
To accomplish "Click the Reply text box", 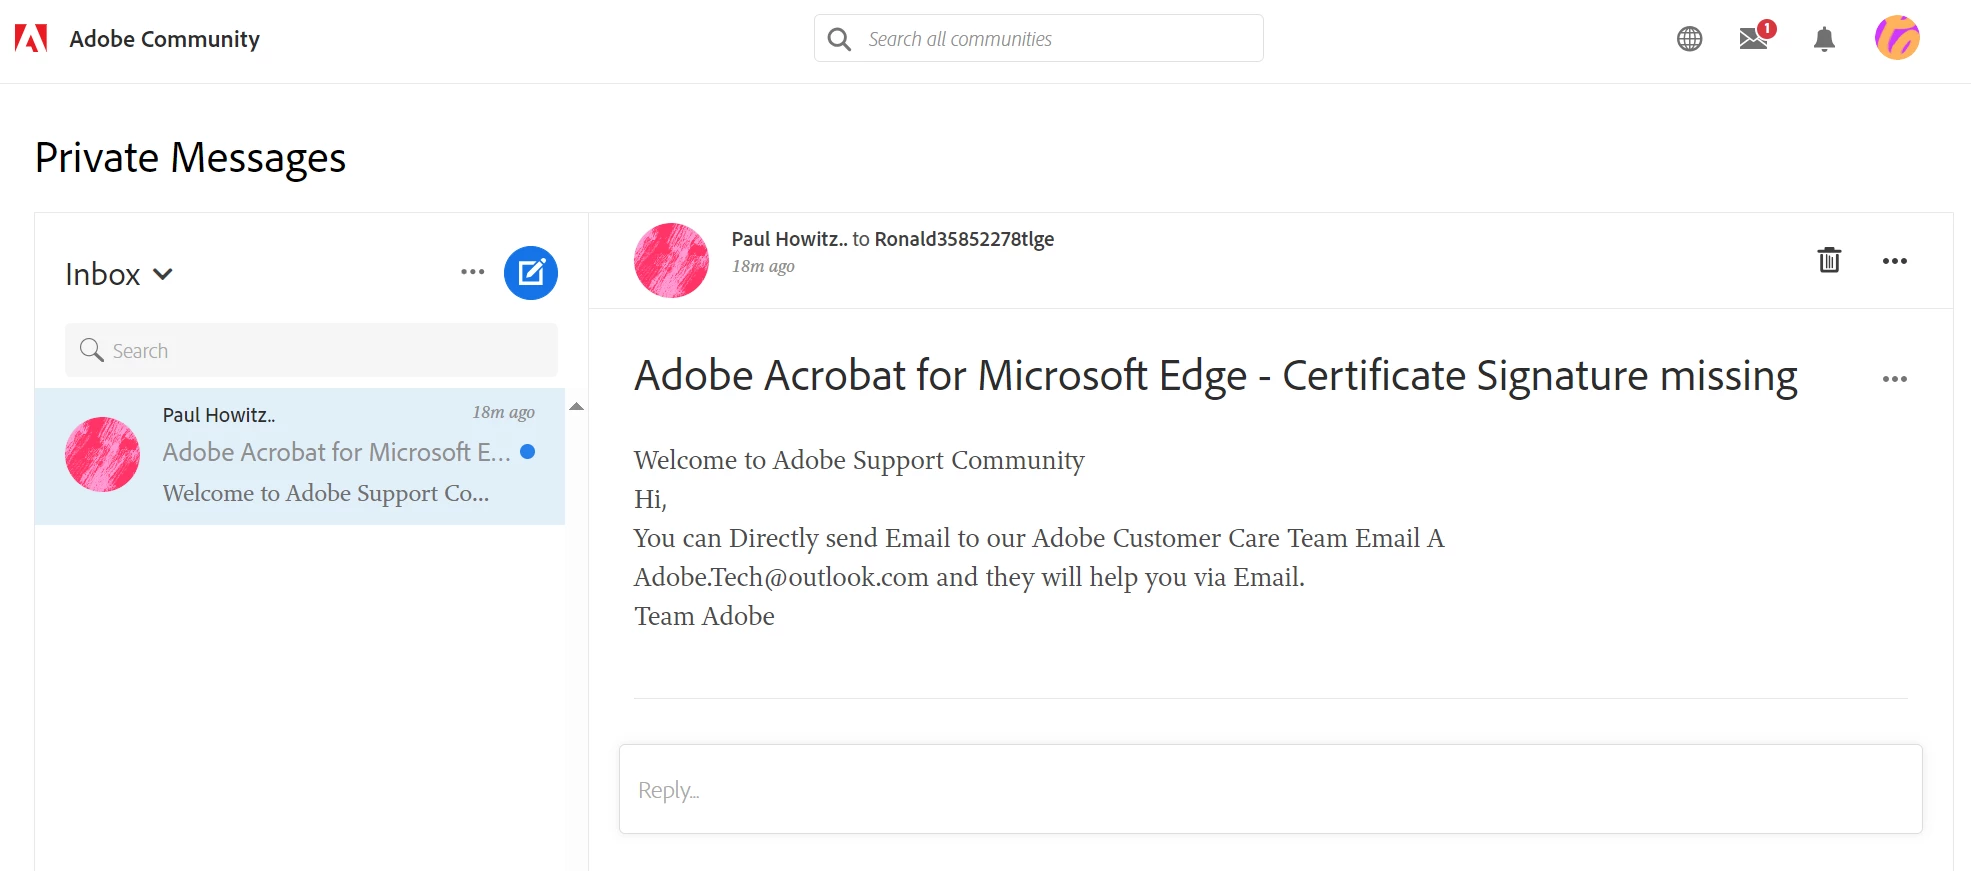I will click(x=1270, y=789).
